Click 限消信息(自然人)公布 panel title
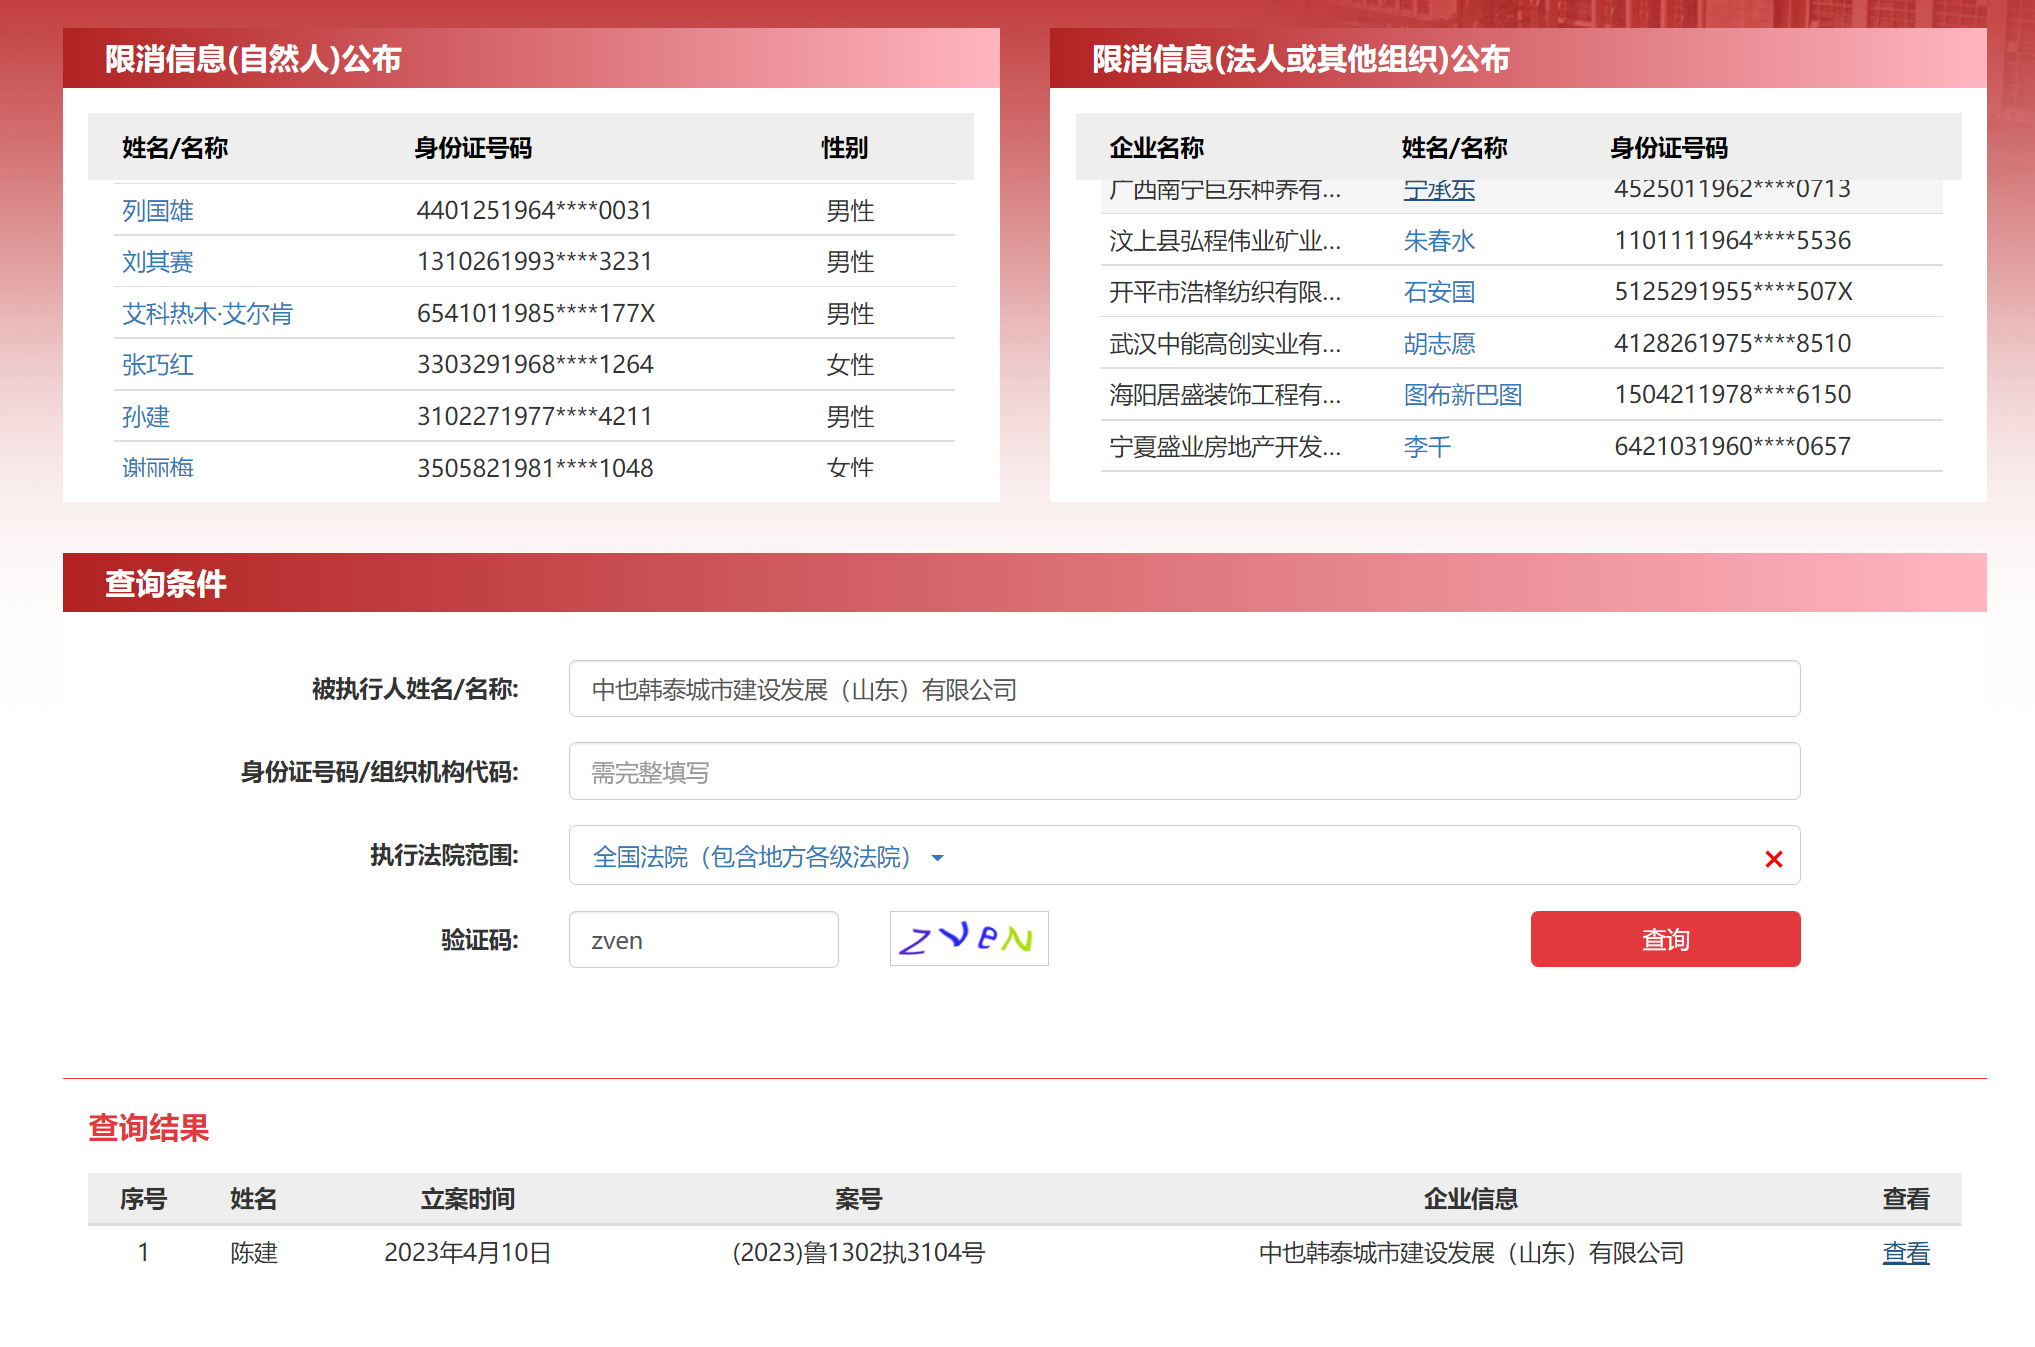2035x1347 pixels. coord(253,59)
